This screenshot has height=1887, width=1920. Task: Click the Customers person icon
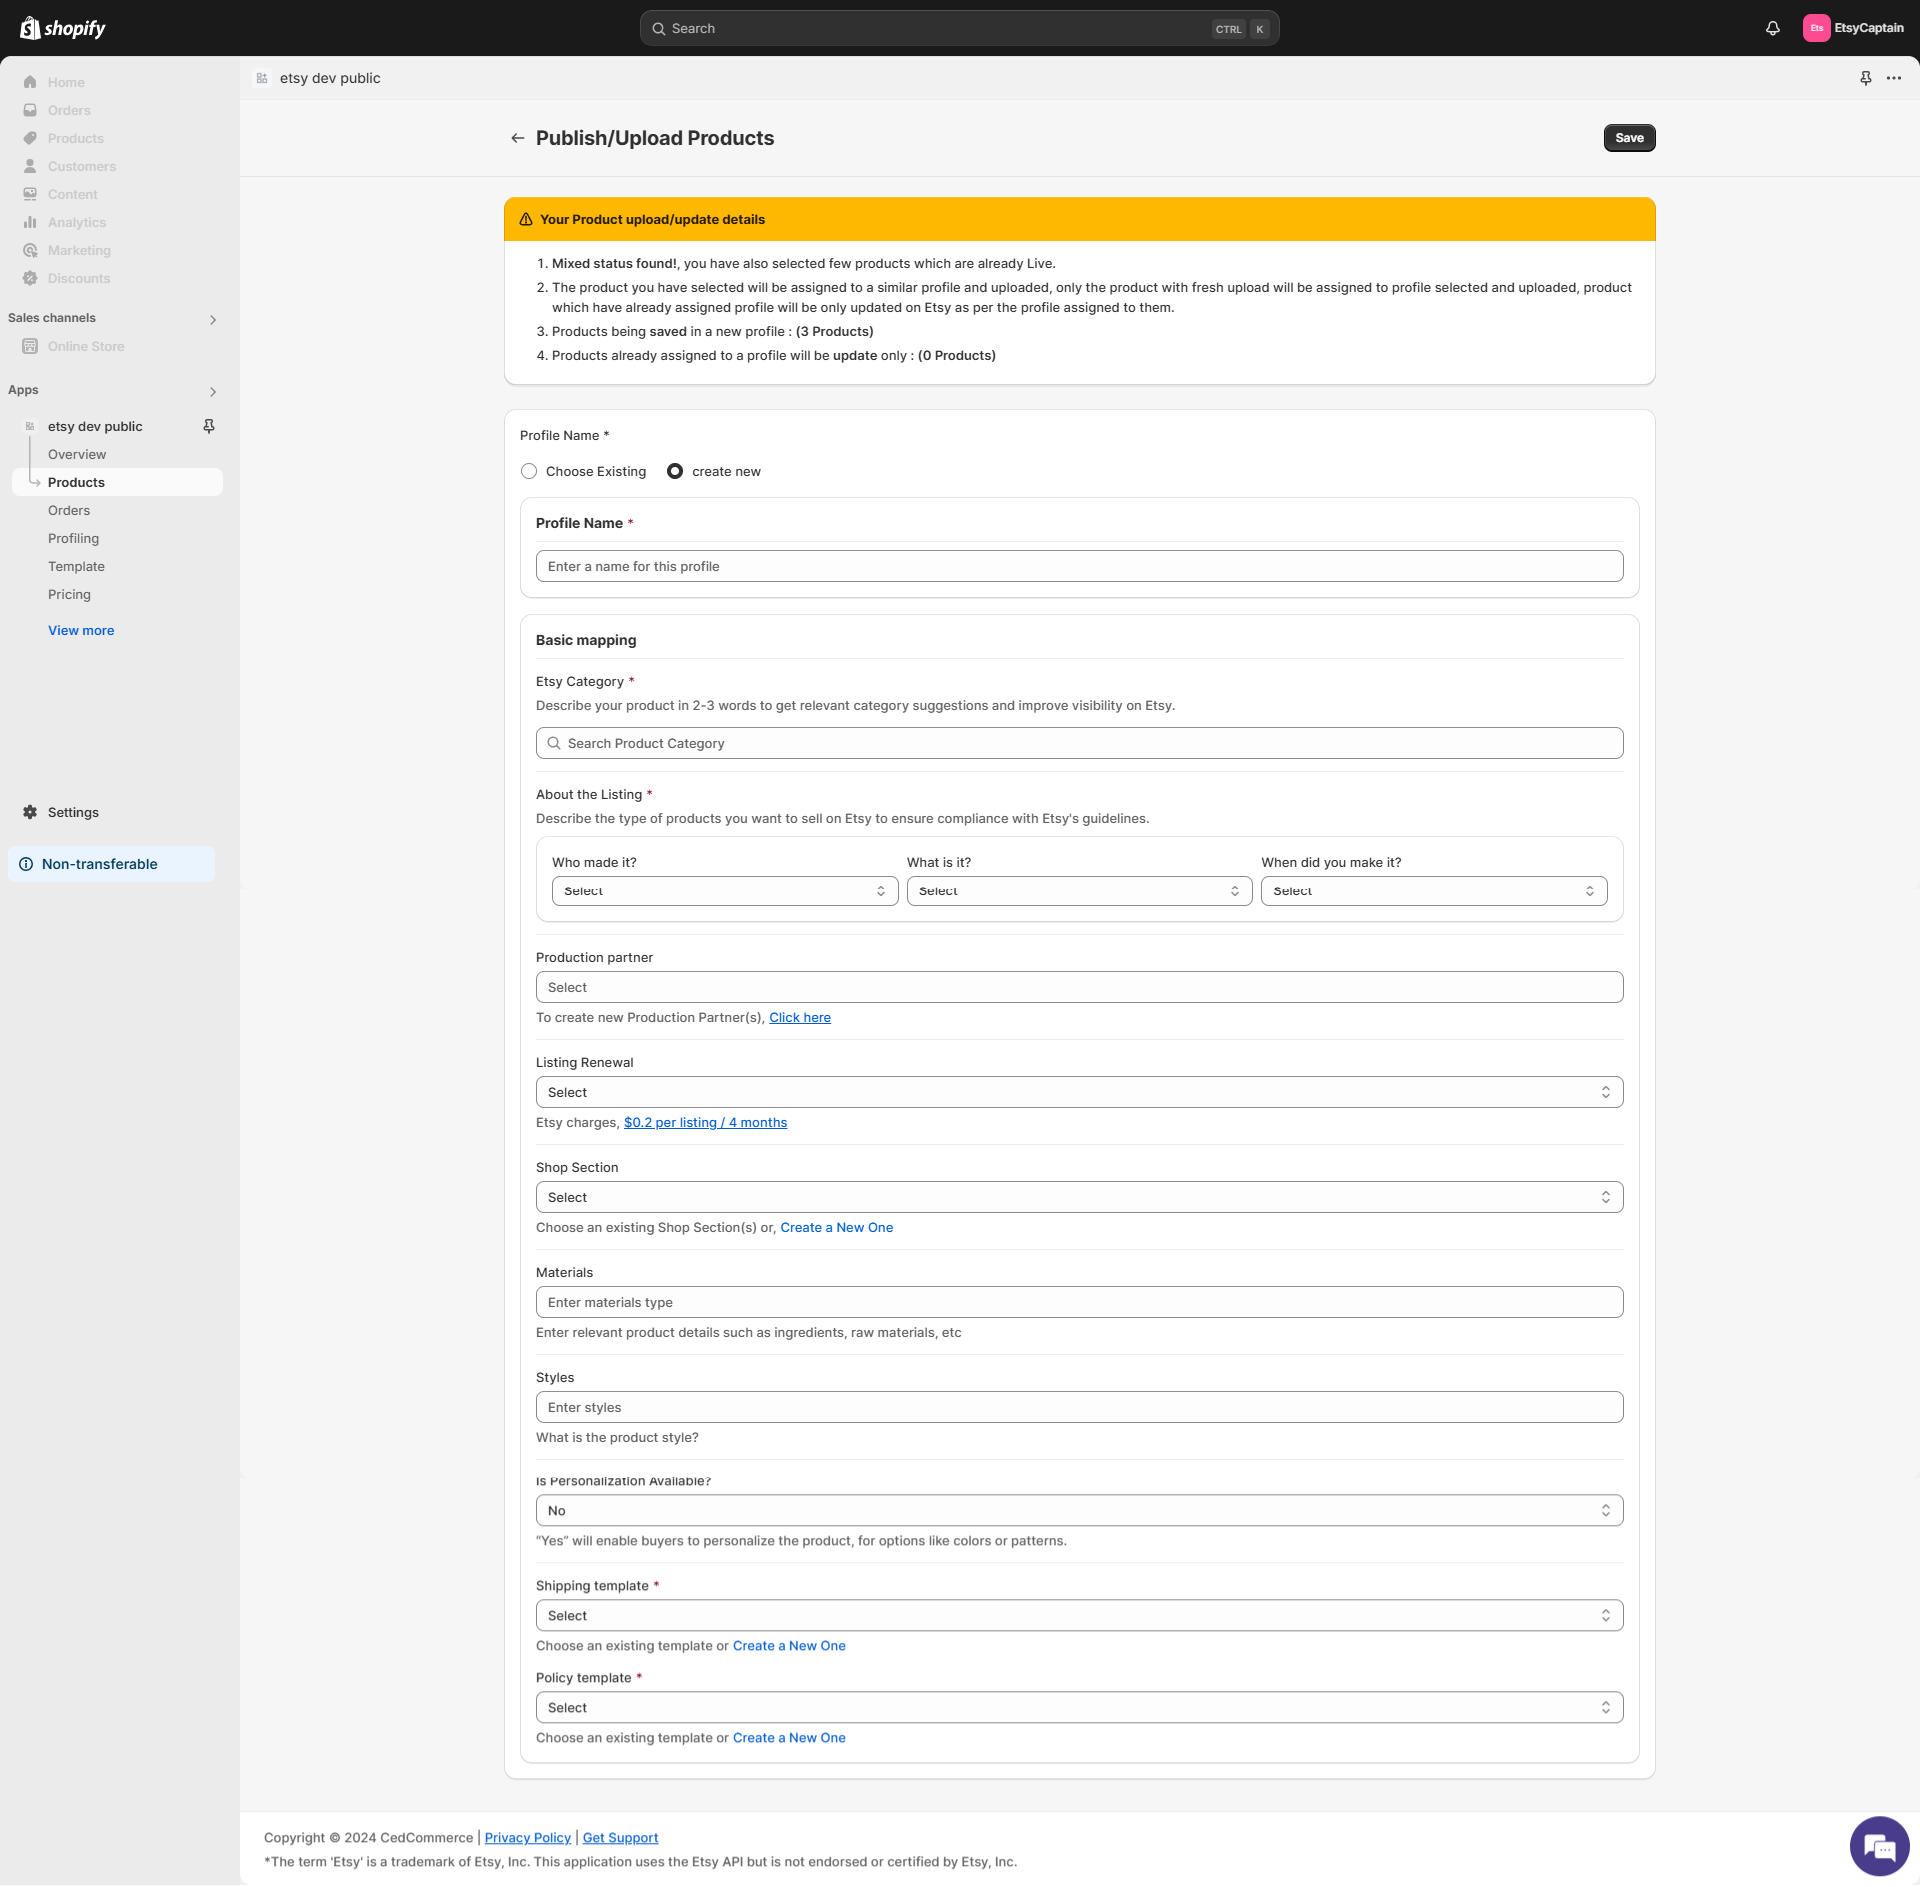coord(30,166)
